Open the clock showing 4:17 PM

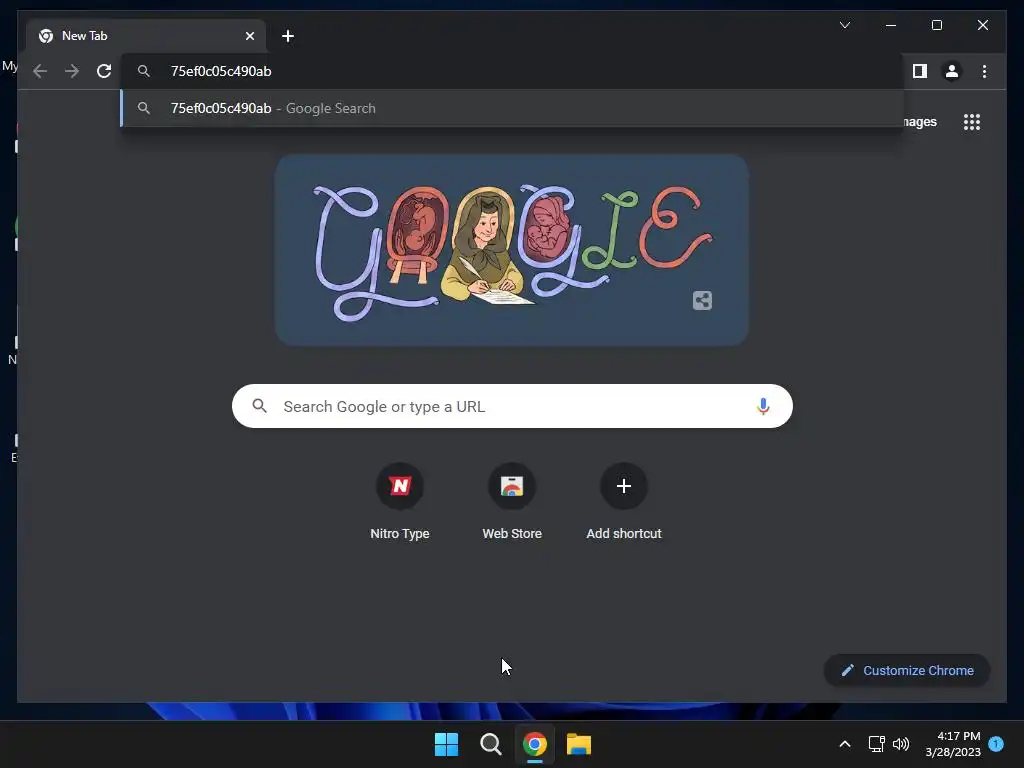coord(953,744)
